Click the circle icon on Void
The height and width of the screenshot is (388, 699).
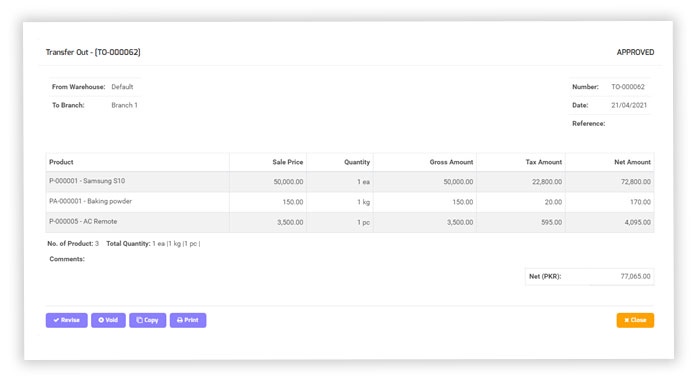pos(101,320)
